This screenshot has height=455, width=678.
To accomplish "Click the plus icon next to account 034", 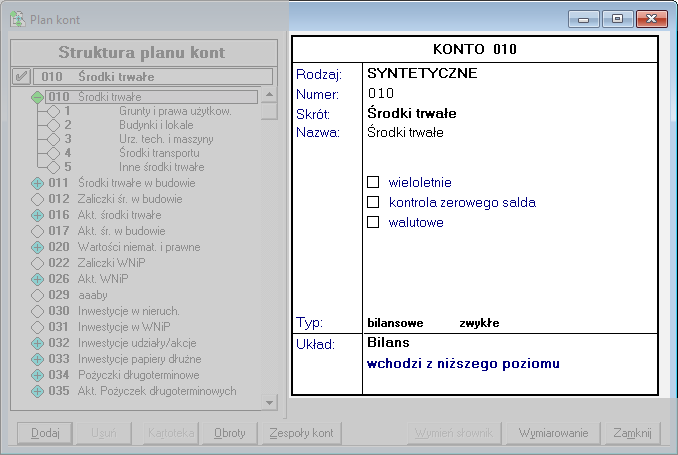I will click(x=38, y=375).
